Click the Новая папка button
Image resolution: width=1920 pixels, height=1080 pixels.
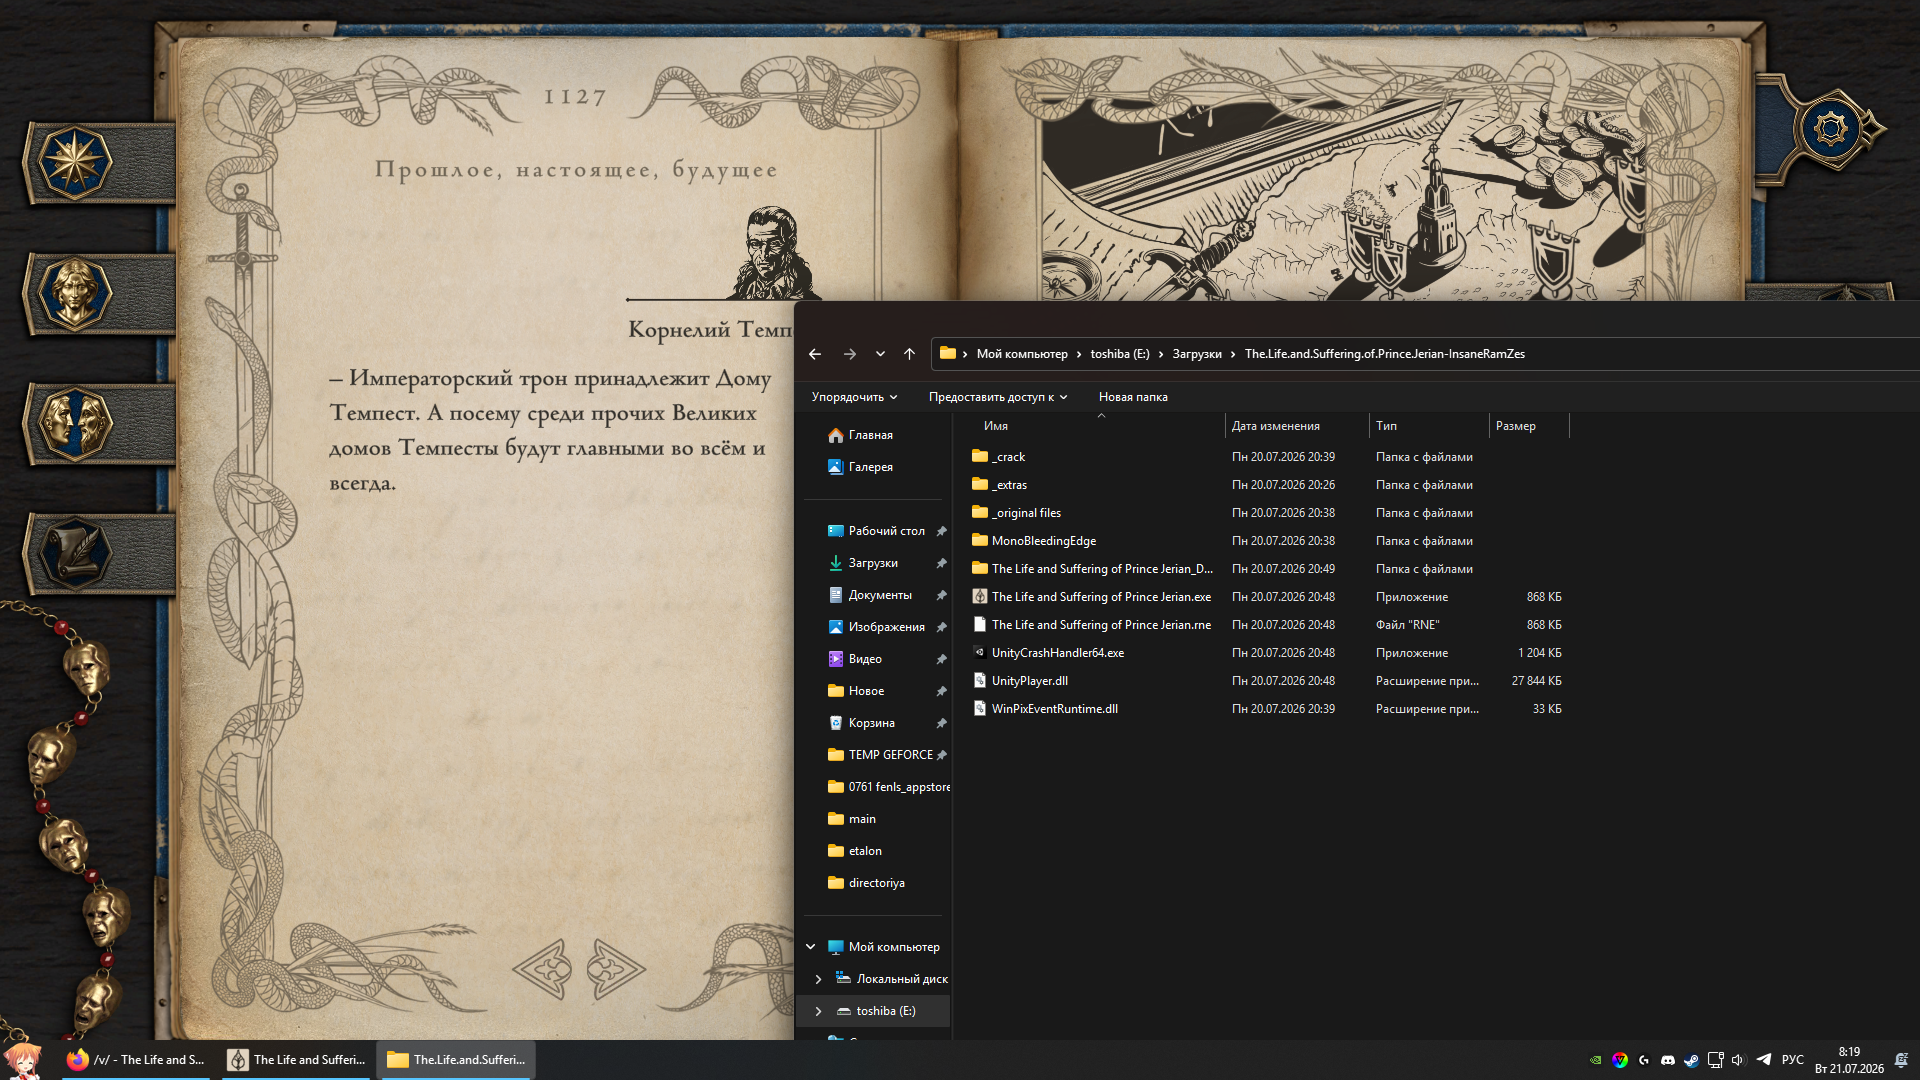pyautogui.click(x=1133, y=397)
